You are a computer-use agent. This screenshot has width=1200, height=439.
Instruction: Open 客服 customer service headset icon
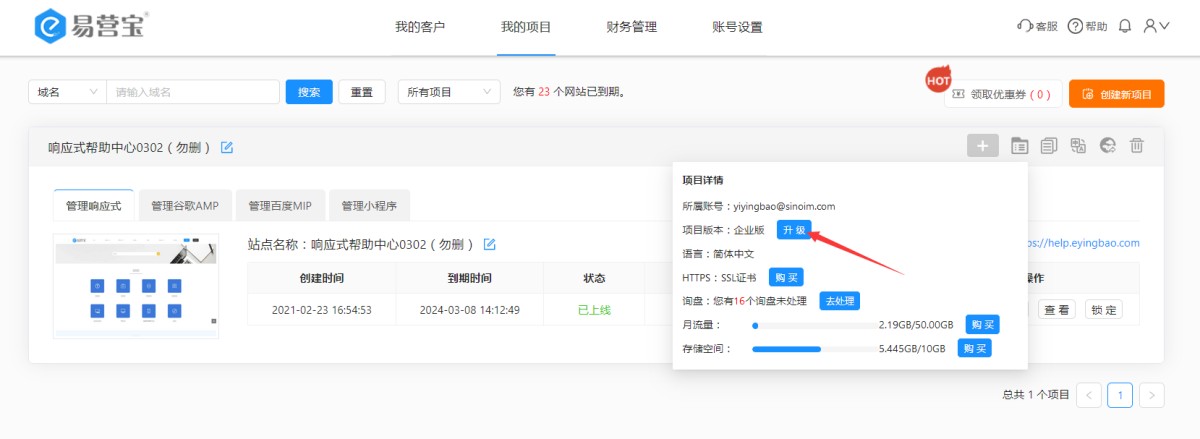tap(1037, 26)
